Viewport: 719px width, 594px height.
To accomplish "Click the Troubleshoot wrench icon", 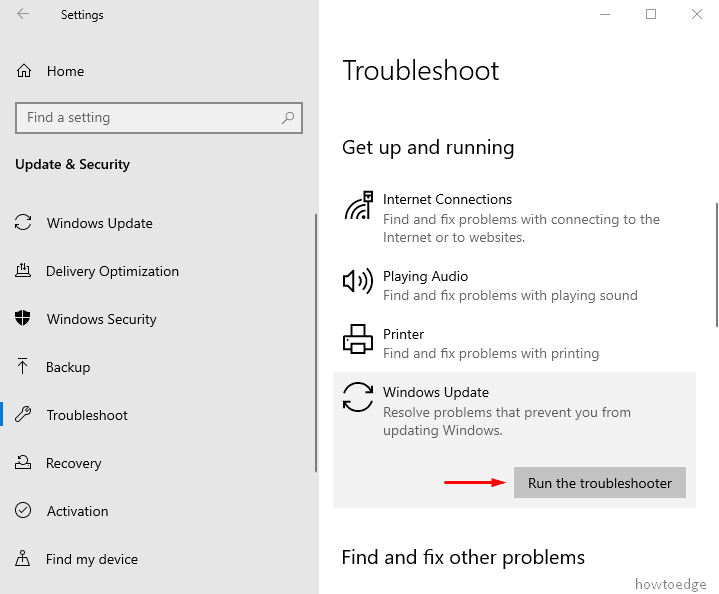I will (x=24, y=415).
